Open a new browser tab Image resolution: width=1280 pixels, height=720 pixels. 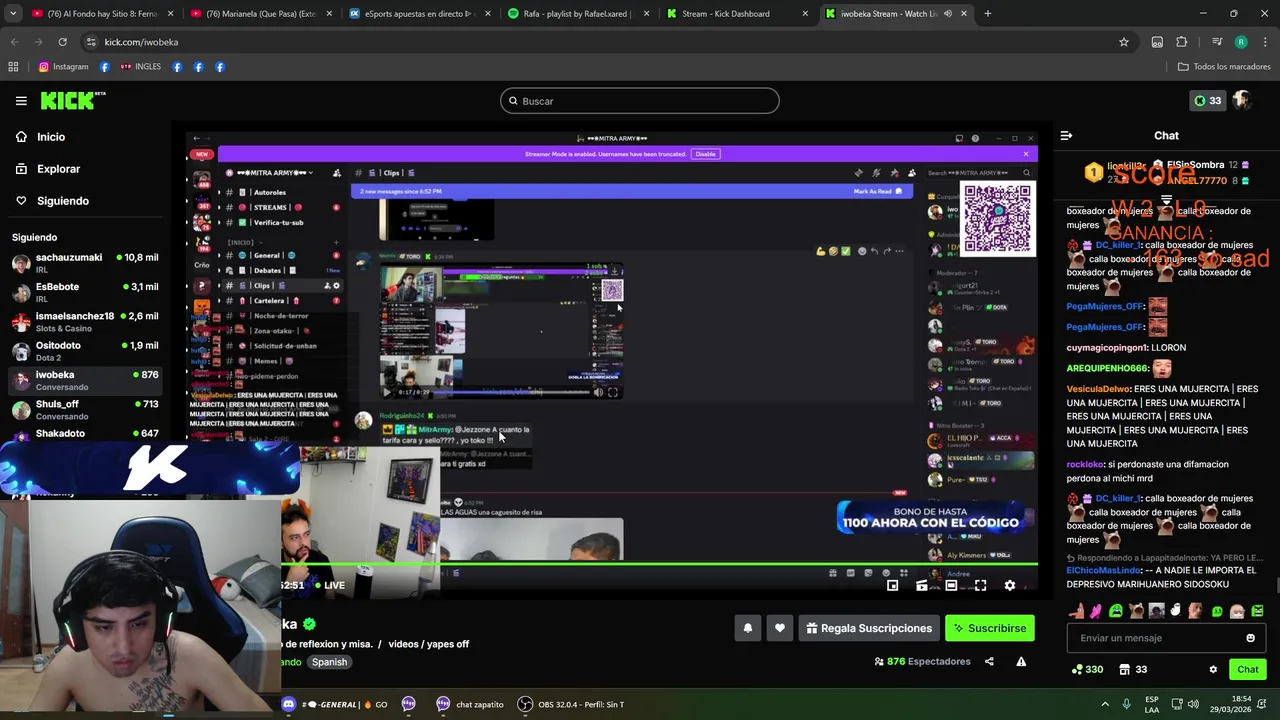pyautogui.click(x=987, y=14)
